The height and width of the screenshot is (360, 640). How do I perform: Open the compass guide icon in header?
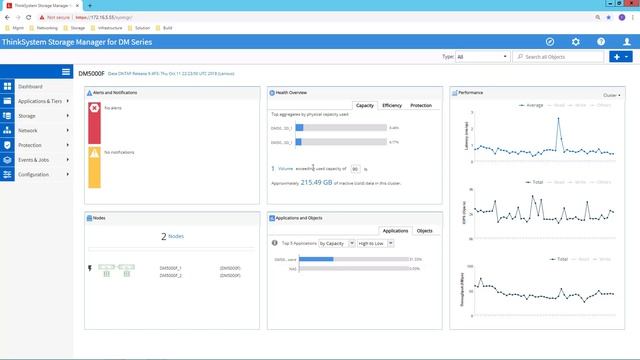[550, 42]
